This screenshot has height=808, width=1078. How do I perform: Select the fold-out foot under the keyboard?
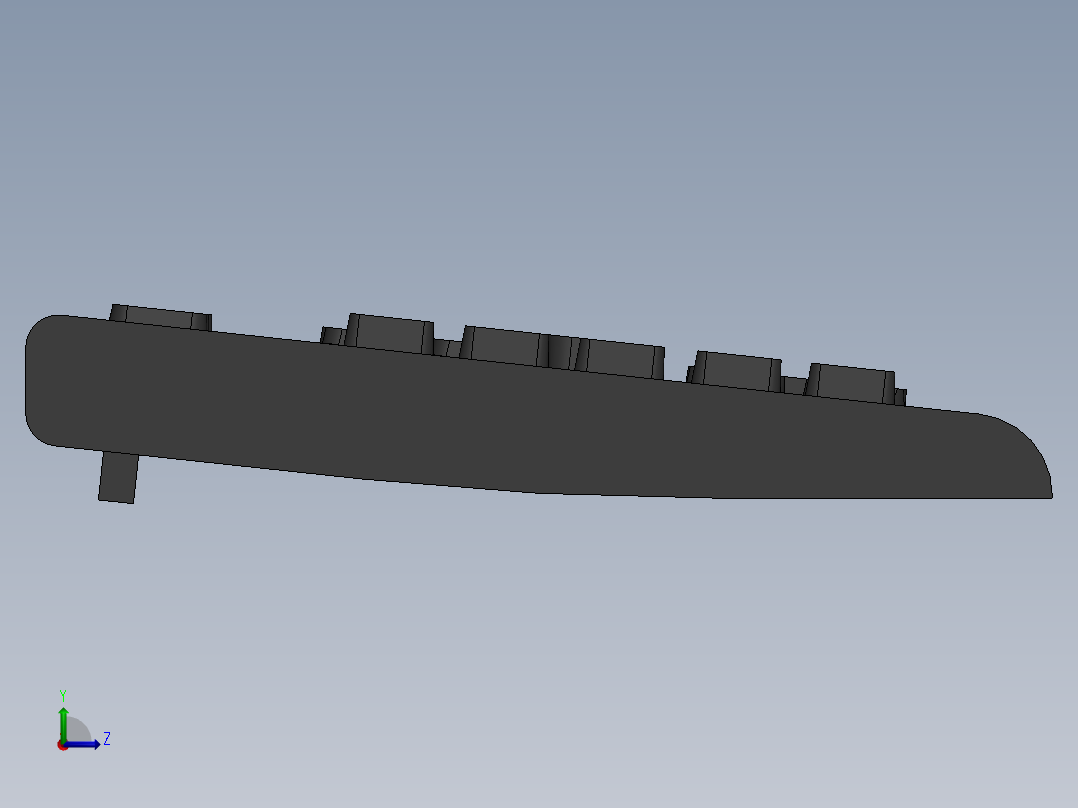pyautogui.click(x=118, y=477)
